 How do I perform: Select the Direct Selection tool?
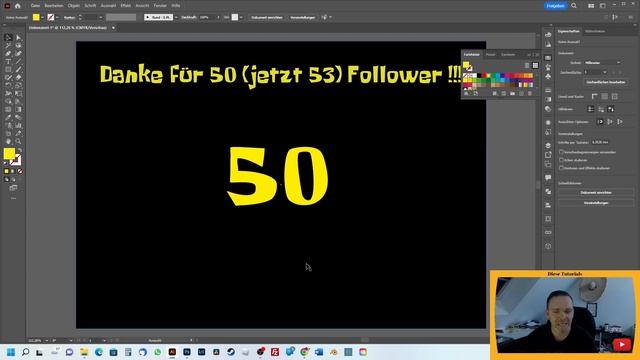pyautogui.click(x=18, y=38)
